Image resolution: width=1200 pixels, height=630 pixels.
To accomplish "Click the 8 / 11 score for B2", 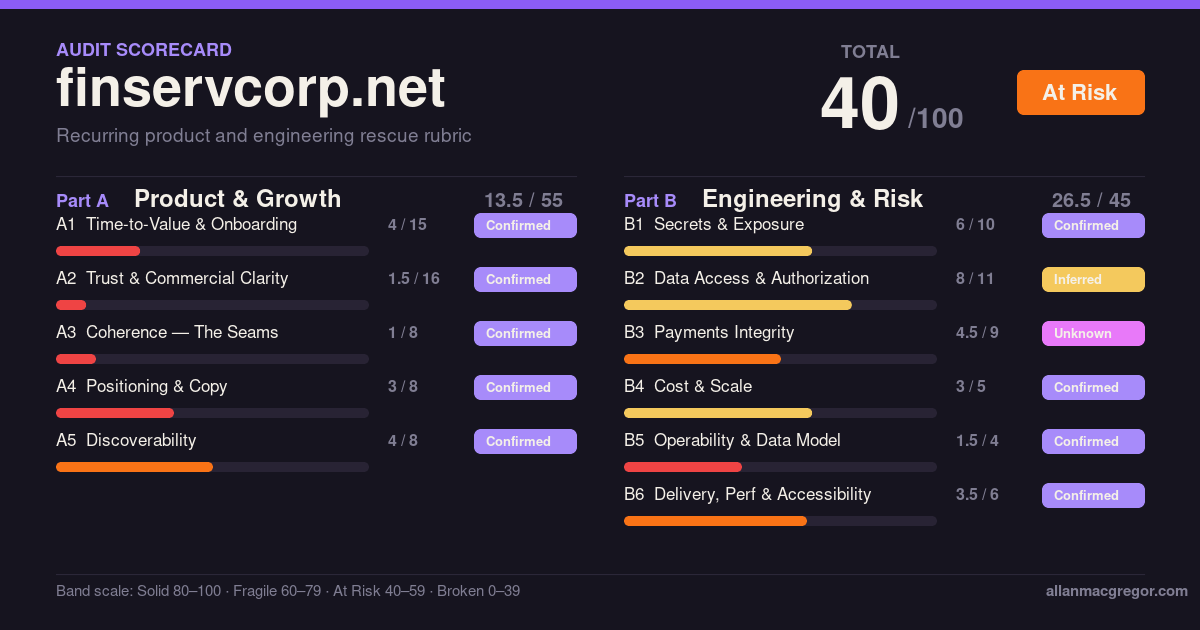I will coord(975,279).
